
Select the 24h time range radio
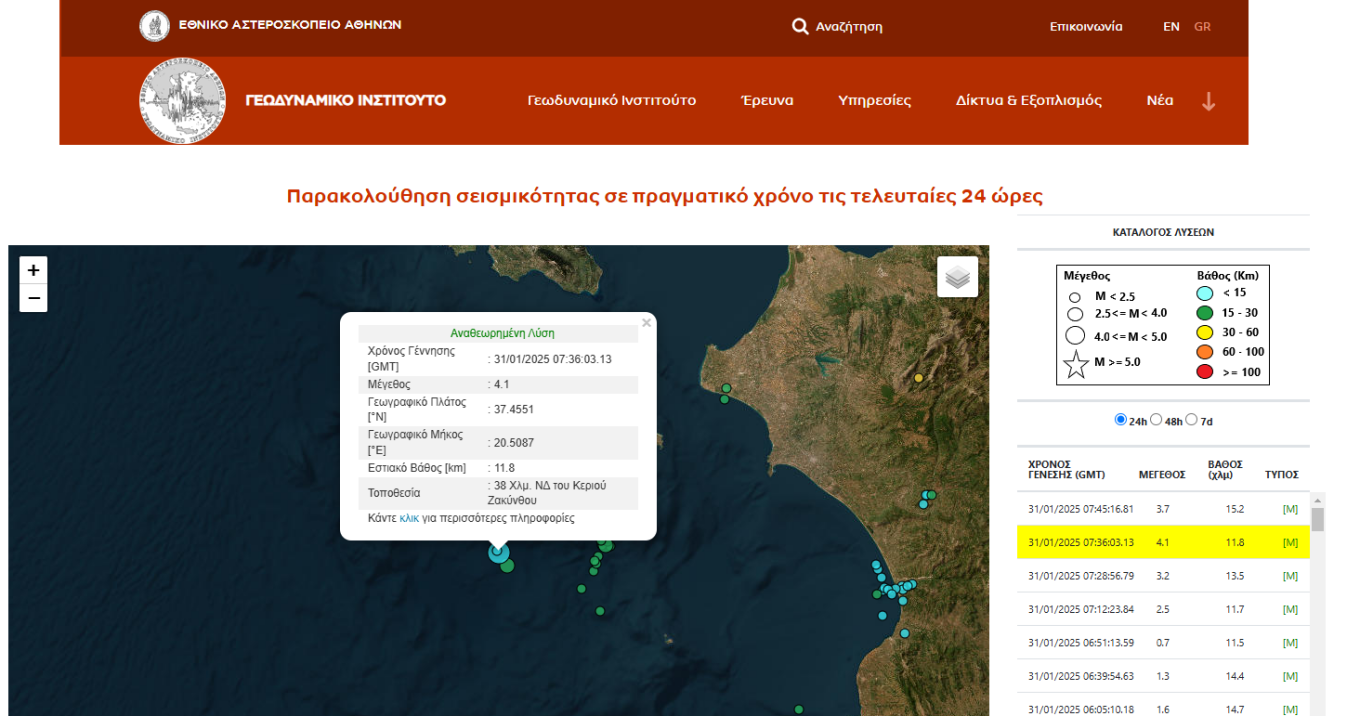coord(1120,420)
